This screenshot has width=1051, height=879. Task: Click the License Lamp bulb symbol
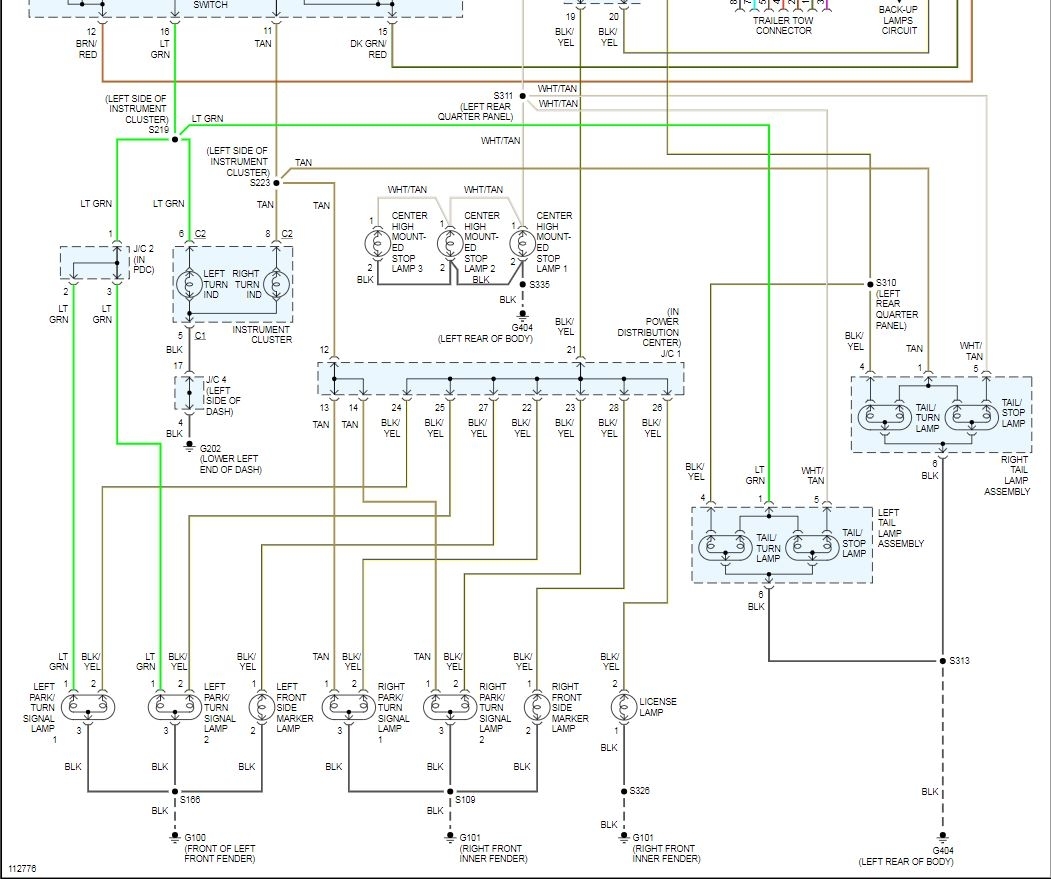(x=623, y=707)
